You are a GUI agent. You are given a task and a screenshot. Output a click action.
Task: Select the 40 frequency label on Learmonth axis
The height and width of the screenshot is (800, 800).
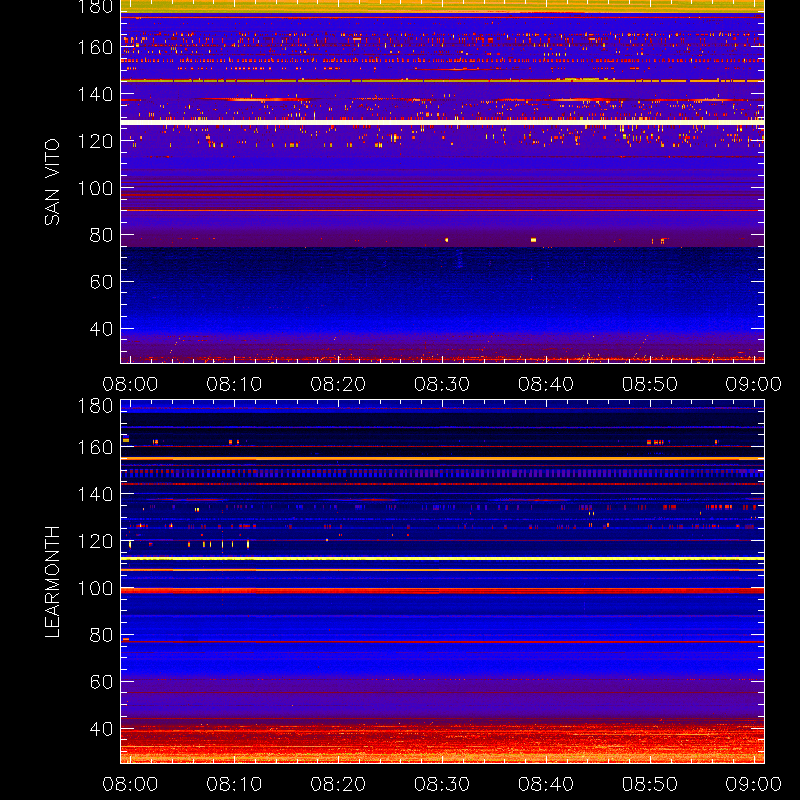[x=101, y=729]
